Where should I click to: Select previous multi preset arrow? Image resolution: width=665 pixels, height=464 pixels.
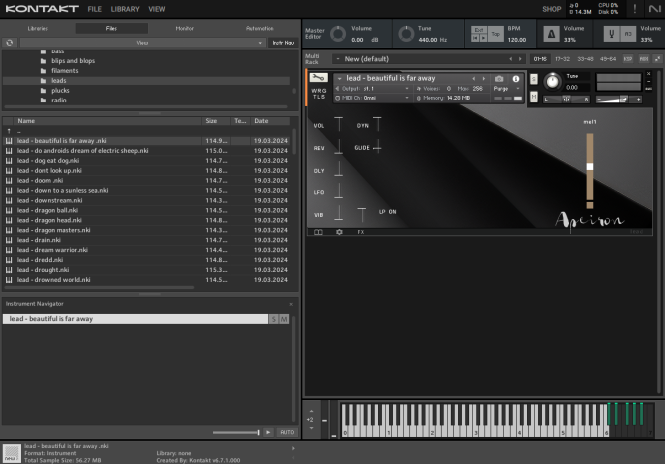[511, 59]
